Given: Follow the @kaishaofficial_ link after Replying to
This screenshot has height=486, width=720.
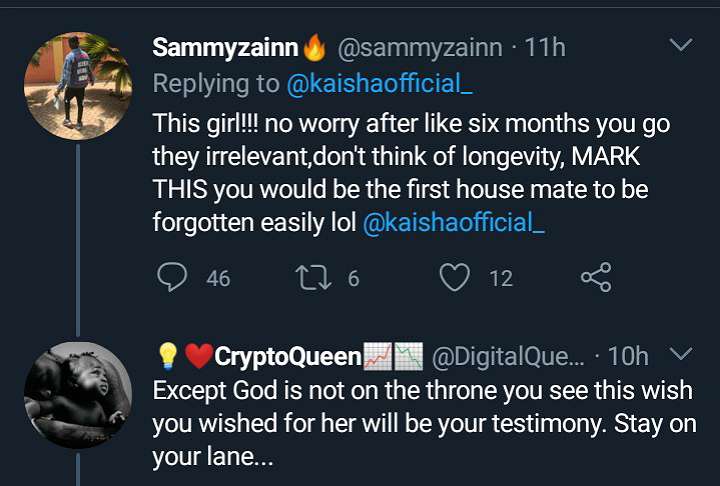Looking at the screenshot, I should (x=380, y=85).
